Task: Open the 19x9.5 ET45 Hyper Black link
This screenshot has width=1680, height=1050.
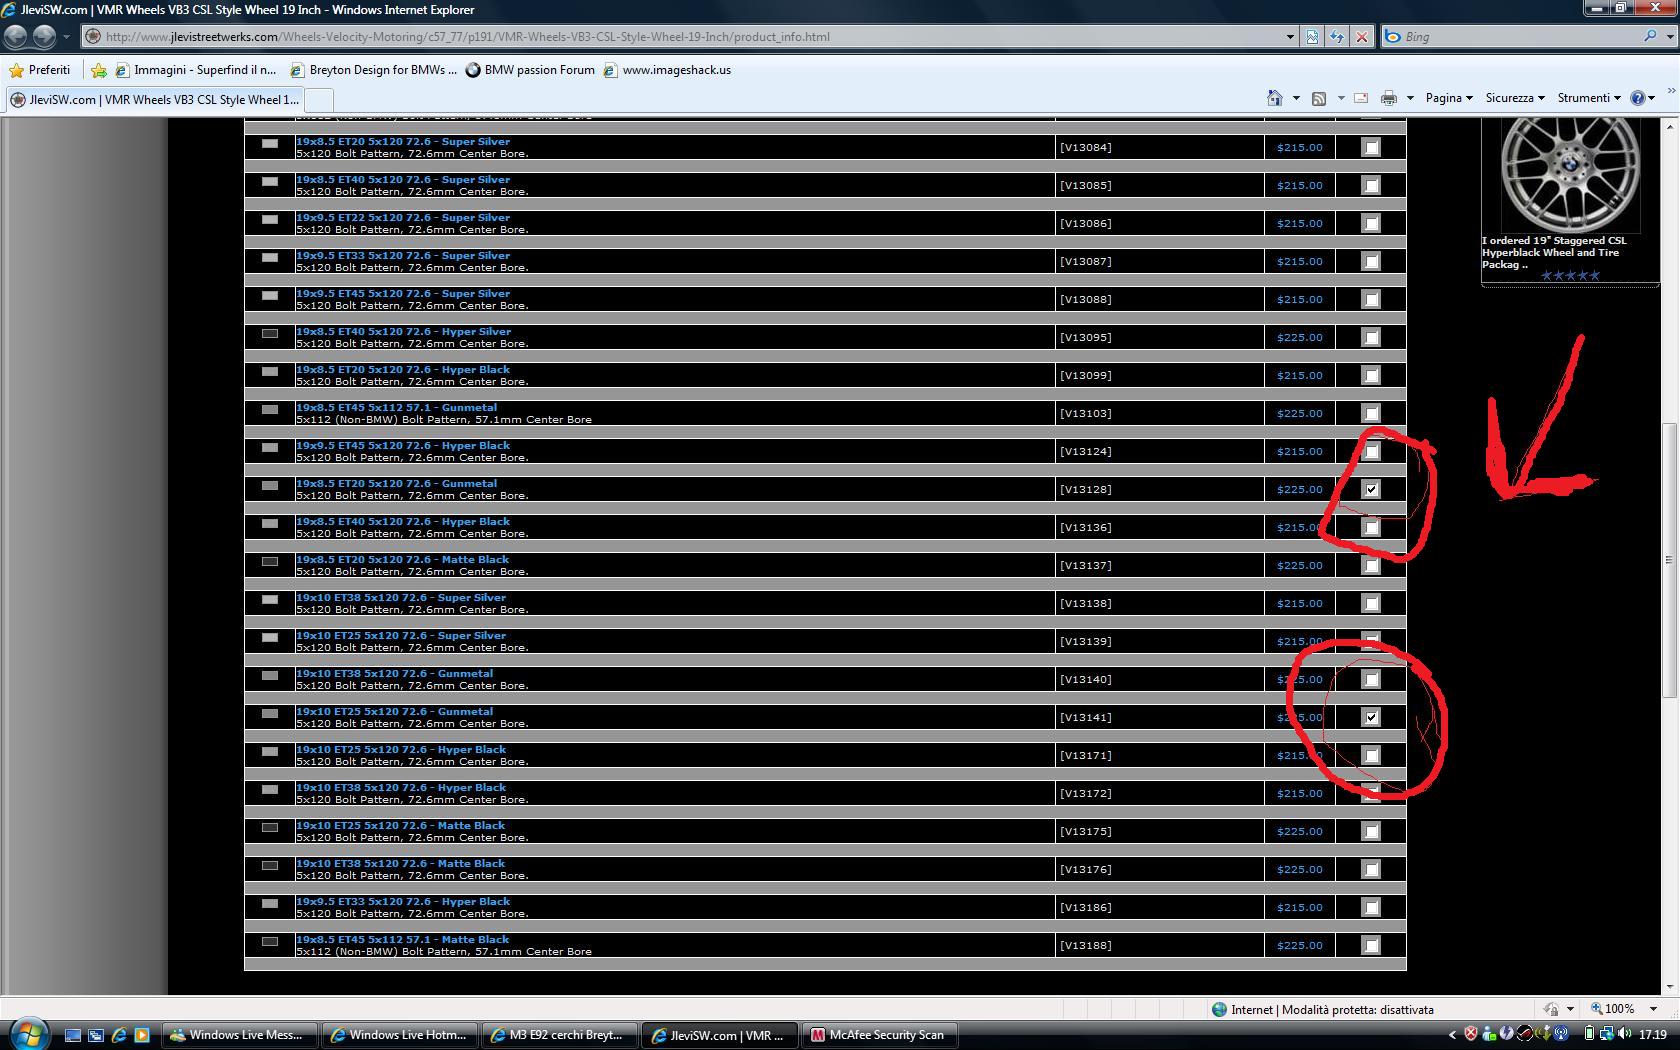Action: [403, 445]
